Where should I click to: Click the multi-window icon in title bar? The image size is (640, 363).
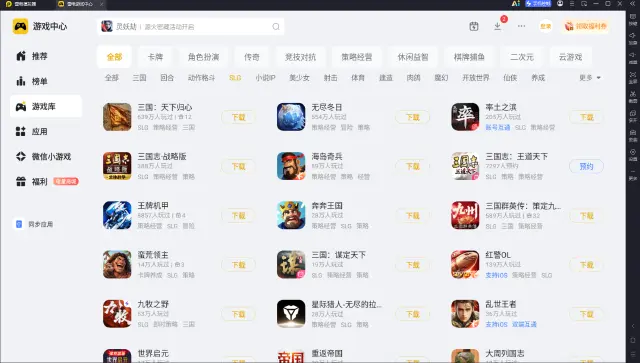coord(584,4)
